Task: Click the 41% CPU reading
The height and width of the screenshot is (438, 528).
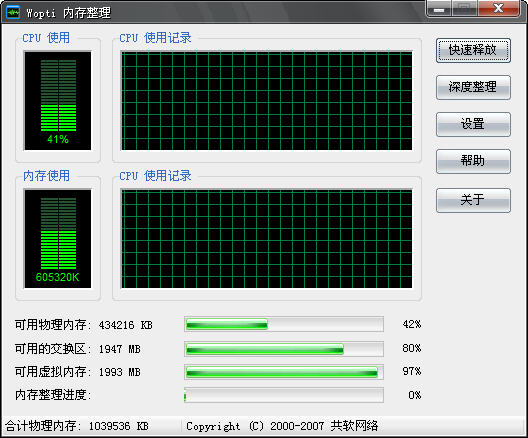Action: tap(58, 139)
